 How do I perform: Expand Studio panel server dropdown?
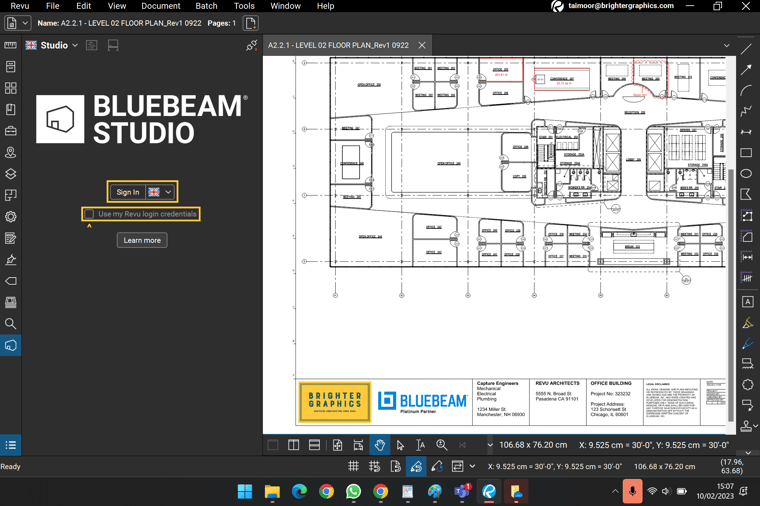coord(75,45)
